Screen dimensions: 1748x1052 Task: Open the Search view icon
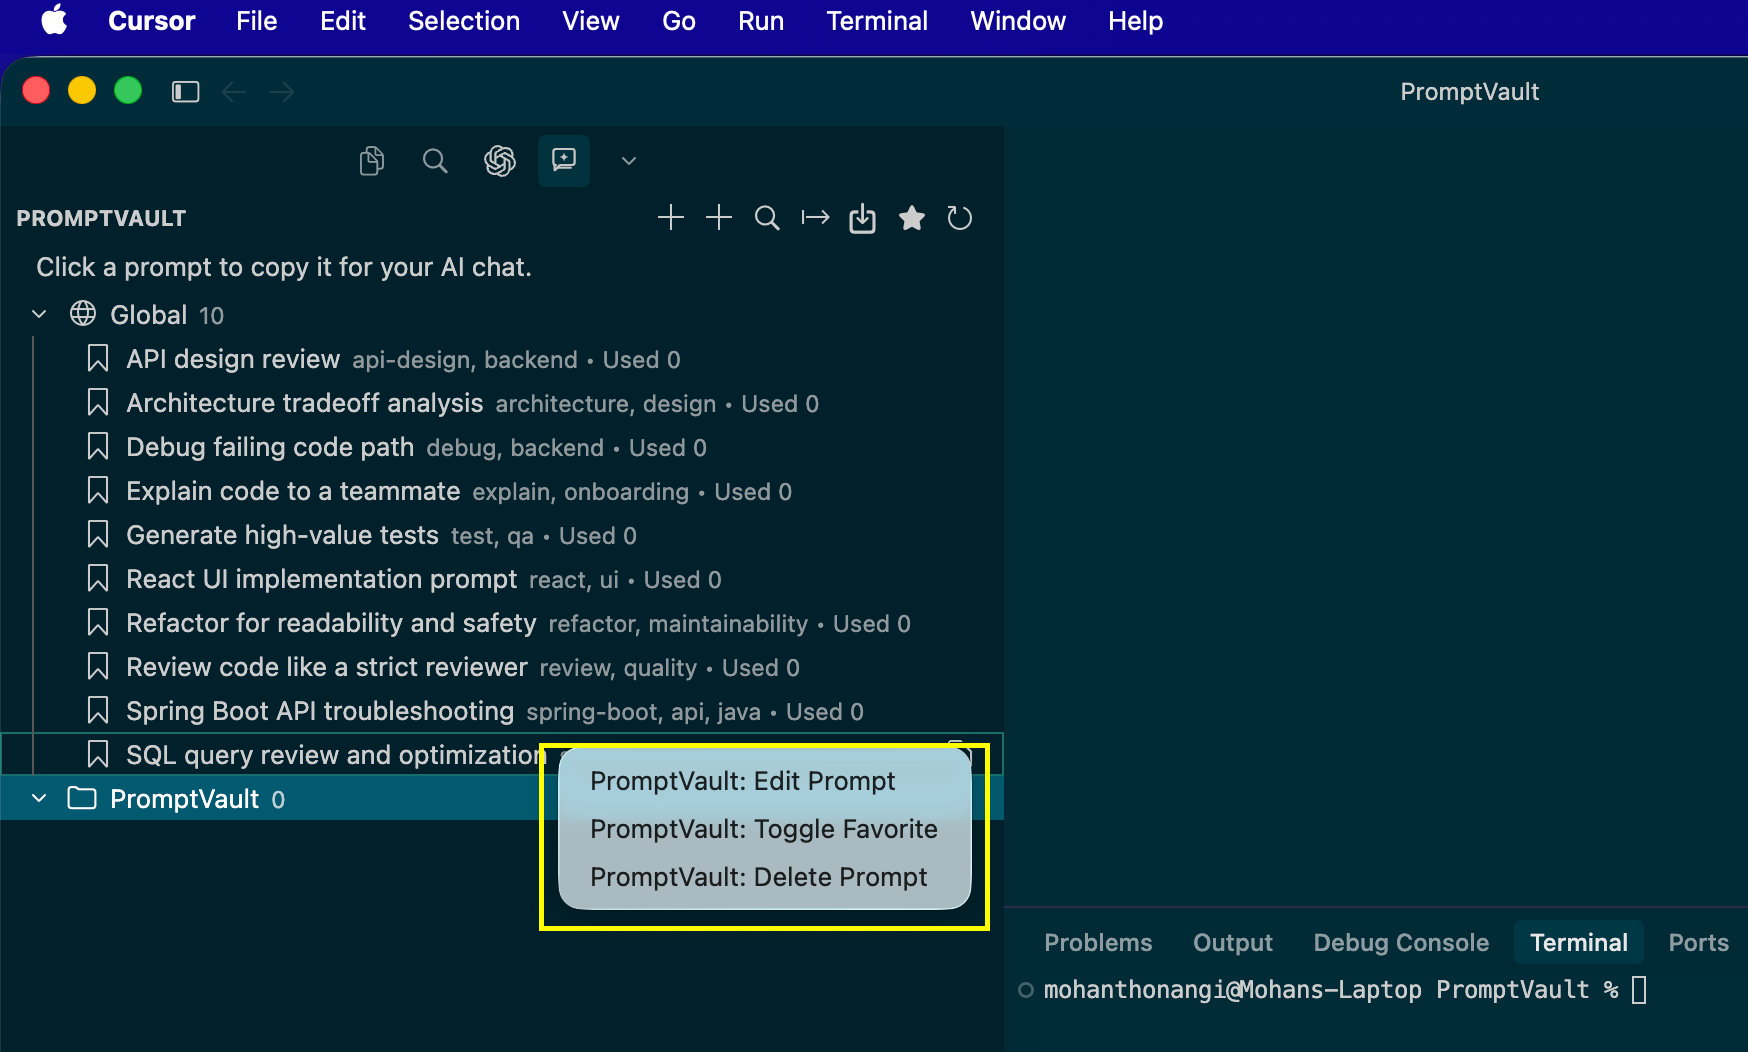click(435, 161)
